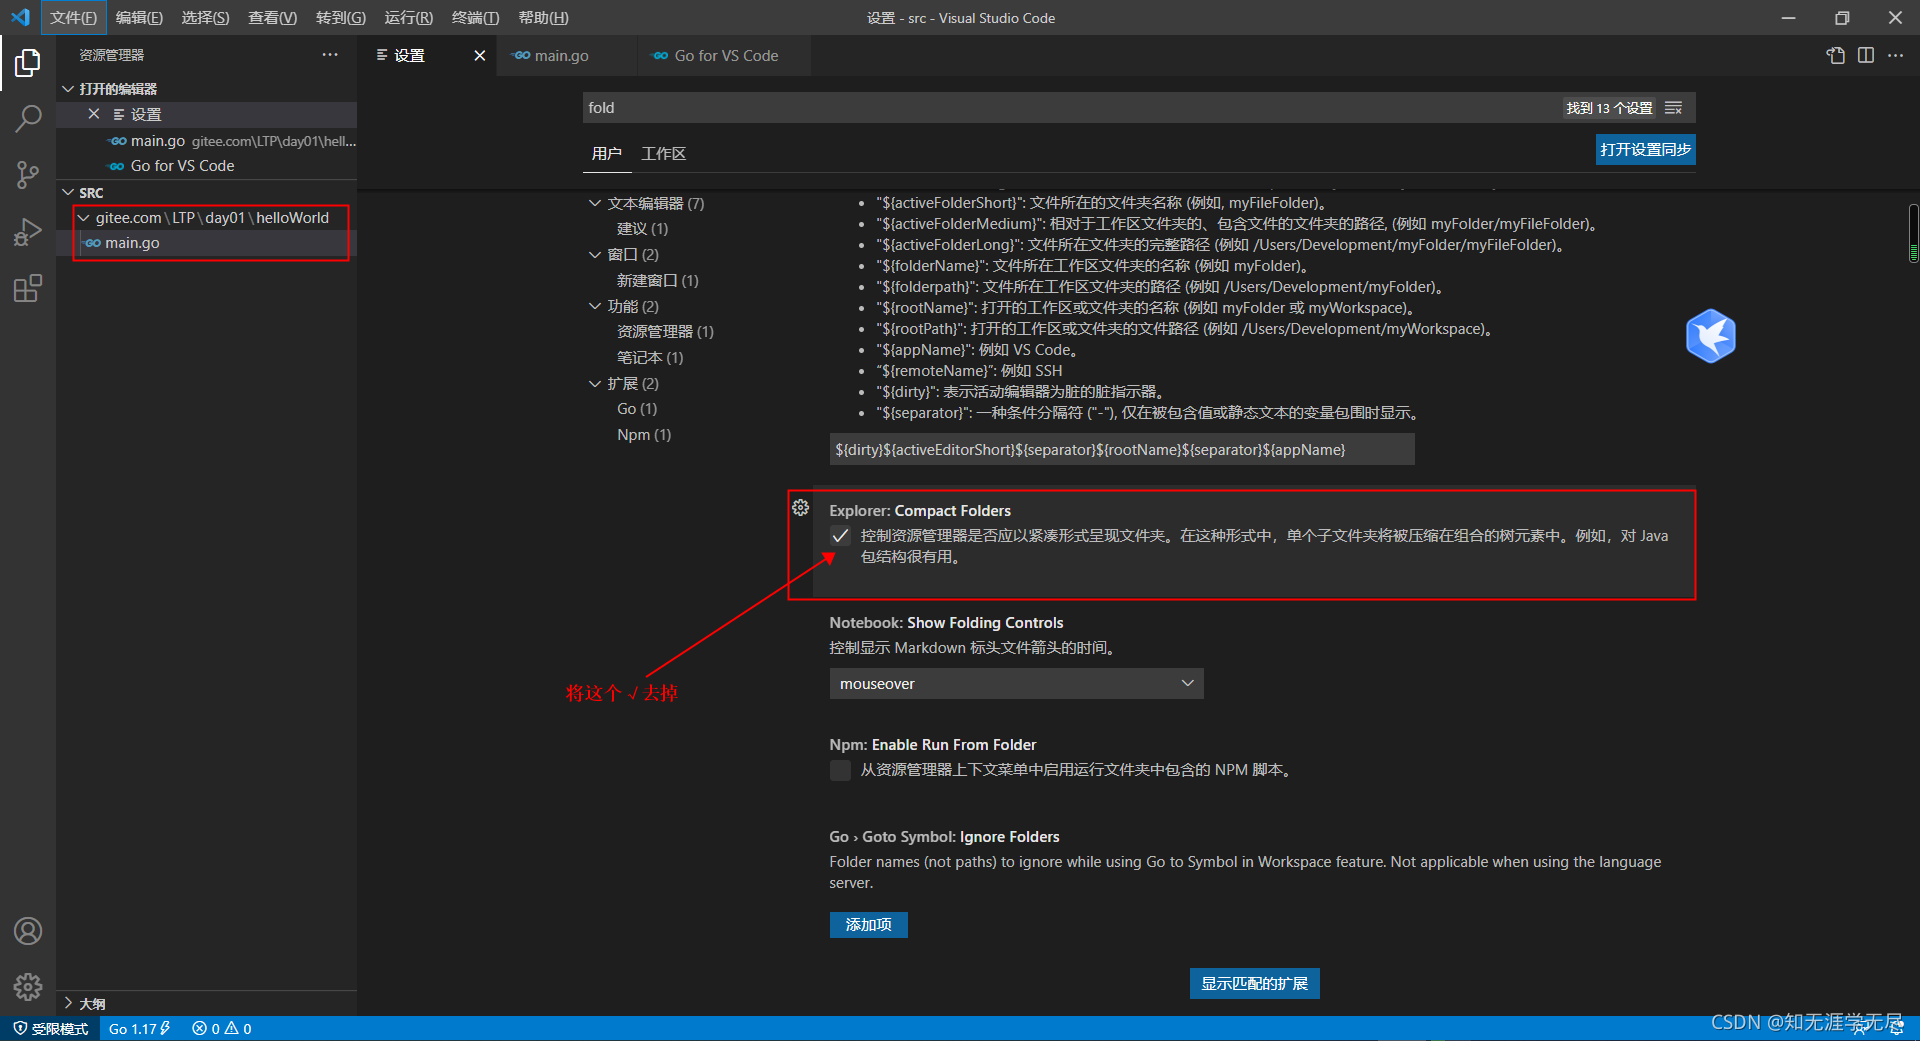
Task: Open the Search view in activity bar
Action: [28, 119]
